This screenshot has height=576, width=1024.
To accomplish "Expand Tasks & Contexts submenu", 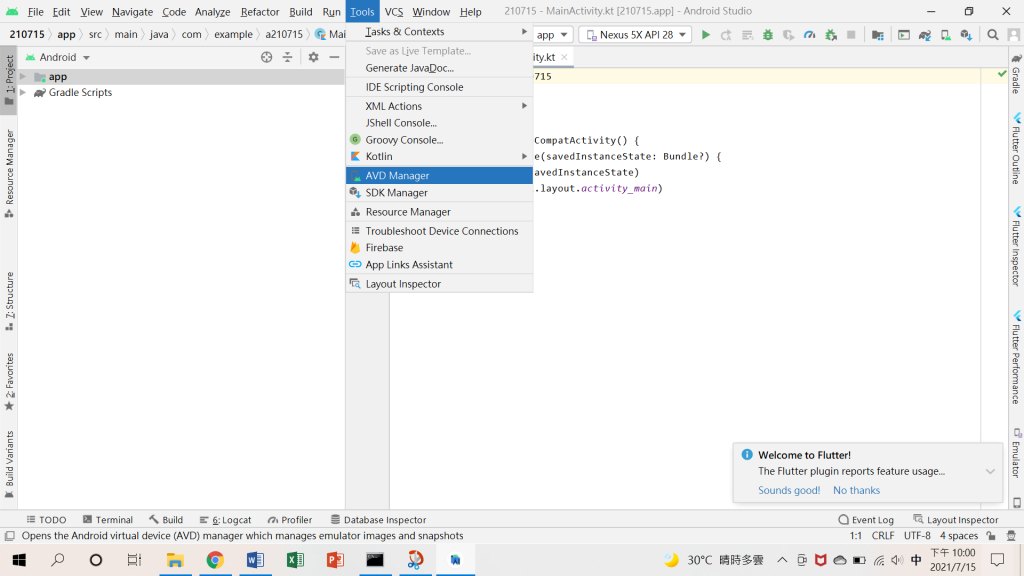I will (439, 31).
